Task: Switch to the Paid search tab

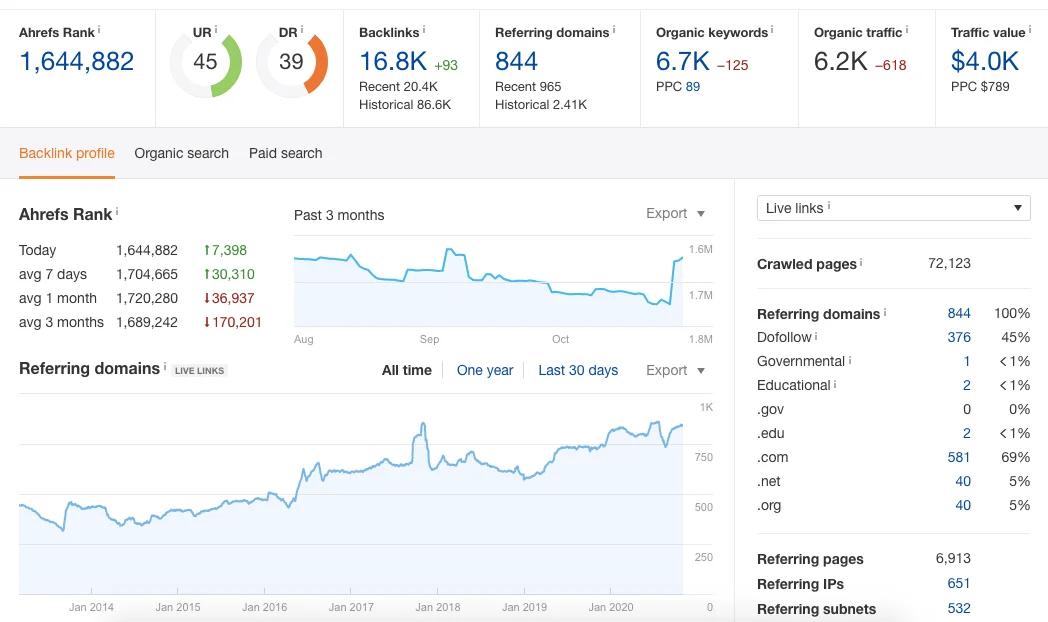Action: [285, 153]
